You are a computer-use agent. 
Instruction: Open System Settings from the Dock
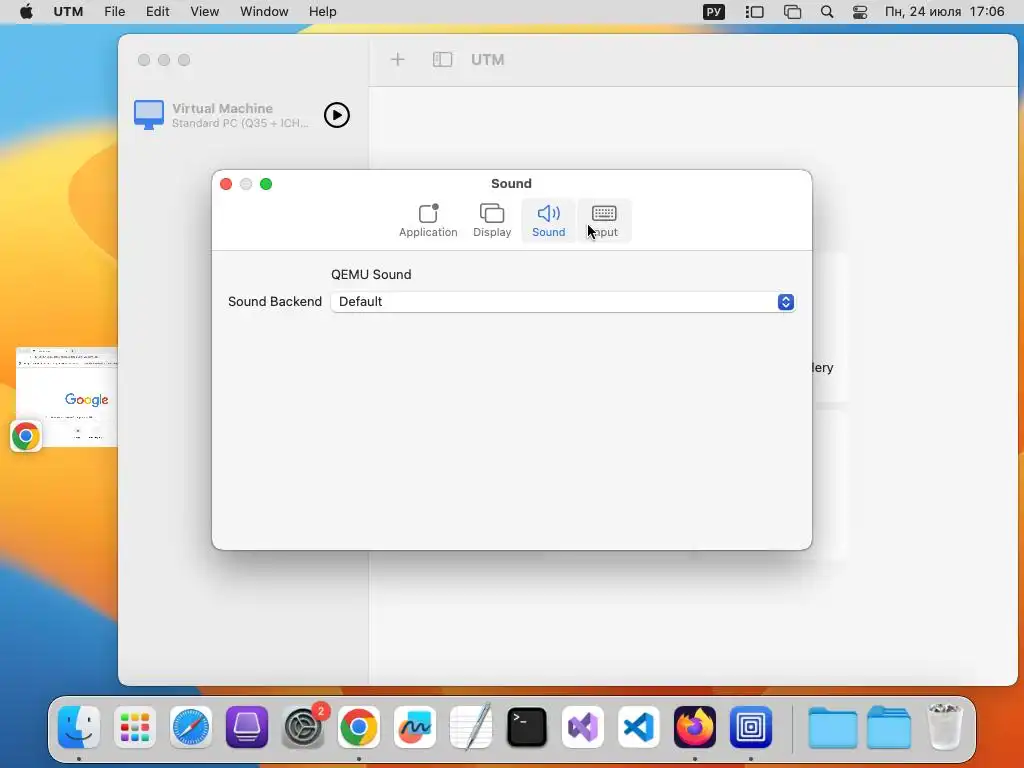click(303, 727)
